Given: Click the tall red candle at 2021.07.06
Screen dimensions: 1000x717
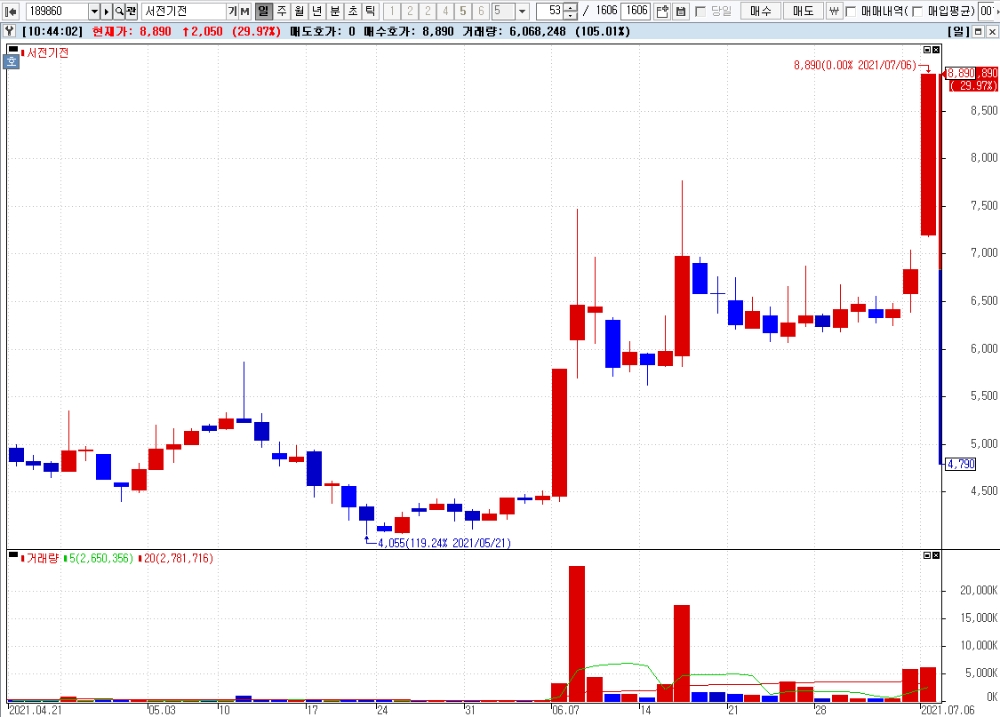Looking at the screenshot, I should (928, 154).
